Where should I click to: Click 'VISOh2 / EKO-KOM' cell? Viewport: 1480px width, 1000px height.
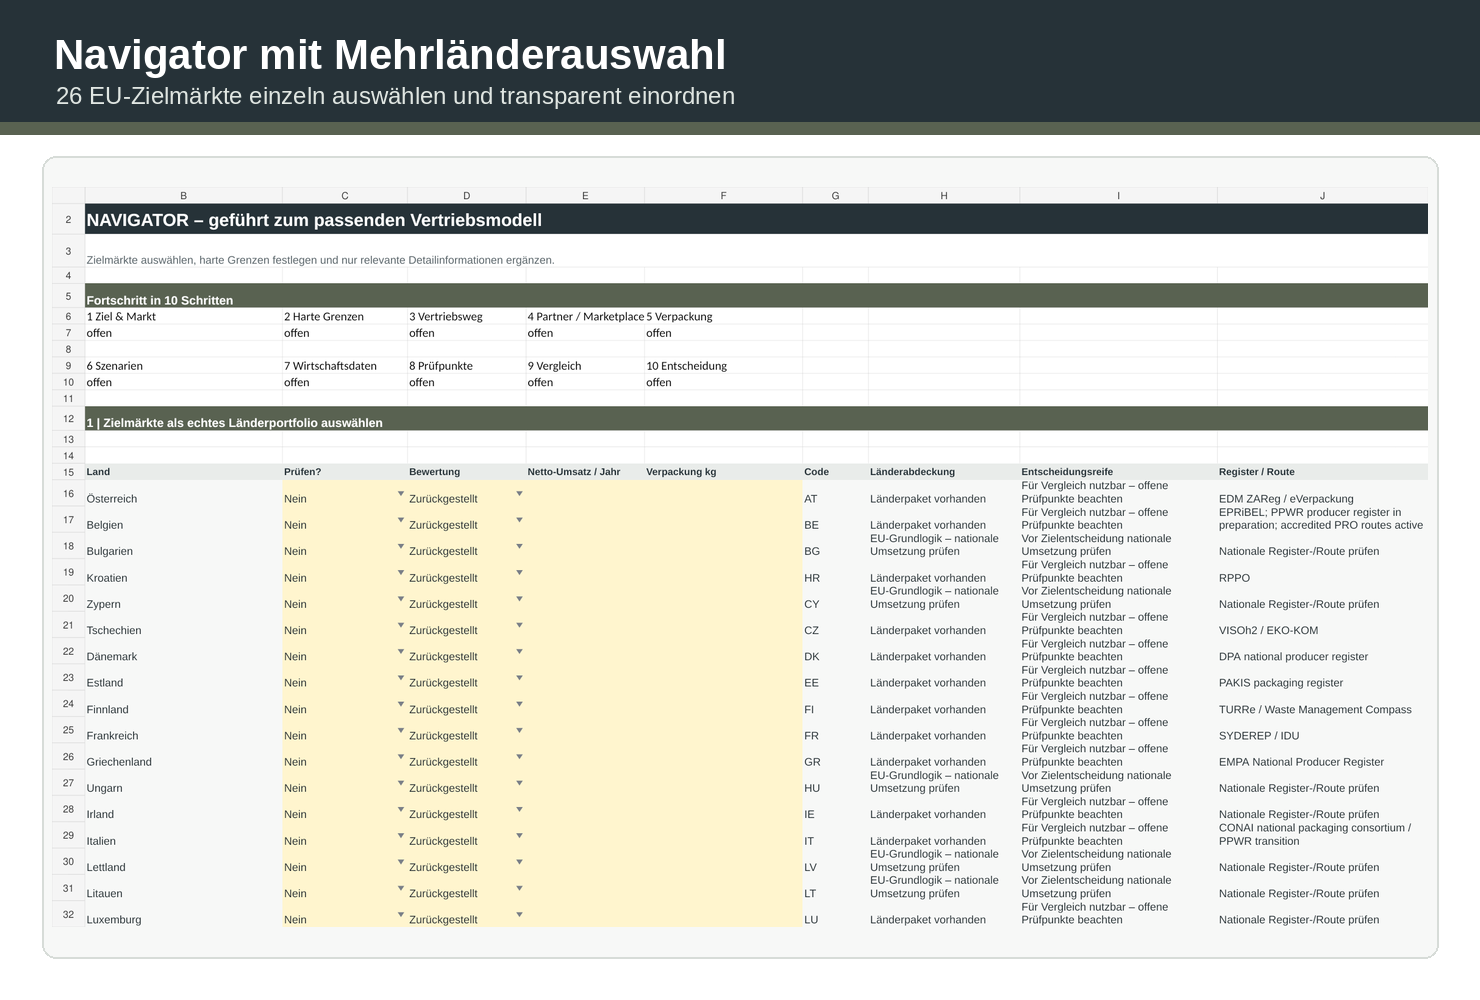(x=1322, y=625)
